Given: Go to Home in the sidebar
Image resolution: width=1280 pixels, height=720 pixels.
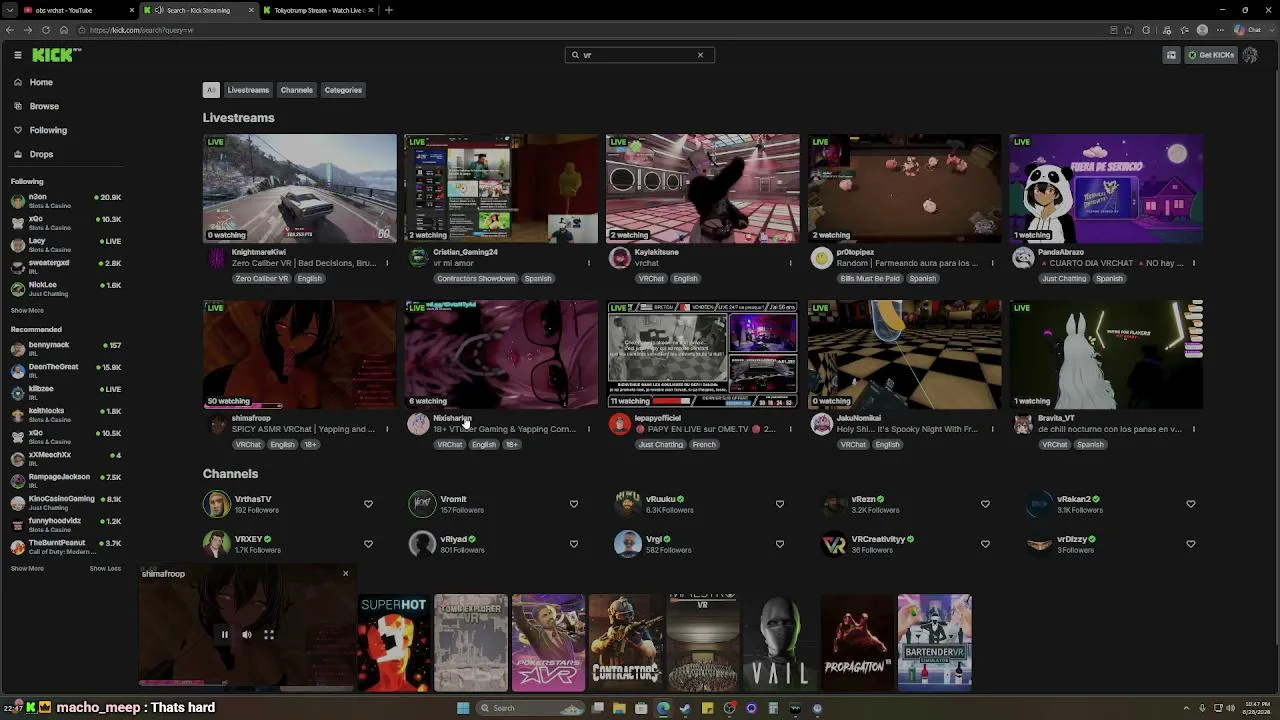Looking at the screenshot, I should coord(41,82).
